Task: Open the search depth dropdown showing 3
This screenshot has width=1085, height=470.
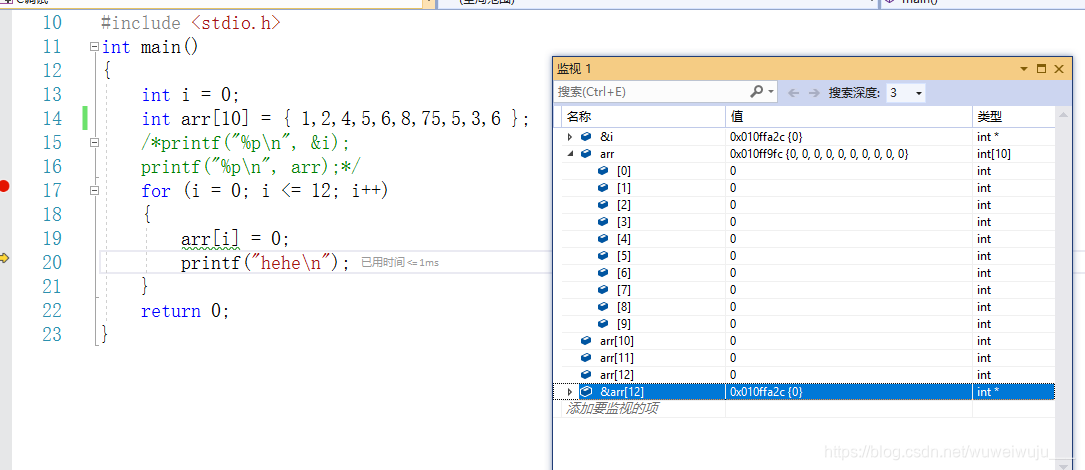Action: (x=906, y=92)
